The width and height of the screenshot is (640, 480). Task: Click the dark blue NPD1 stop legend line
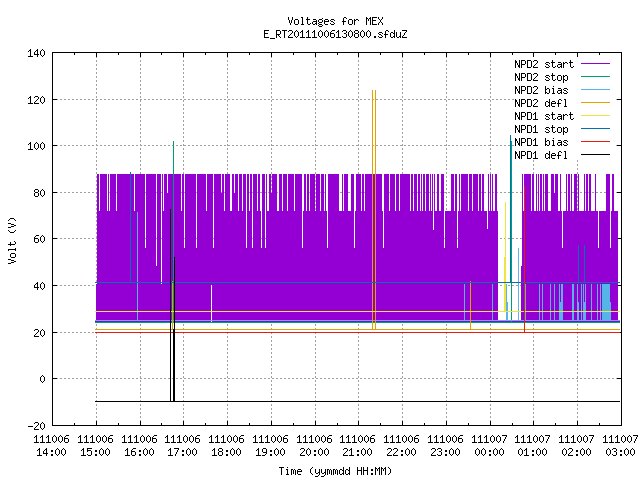(595, 129)
